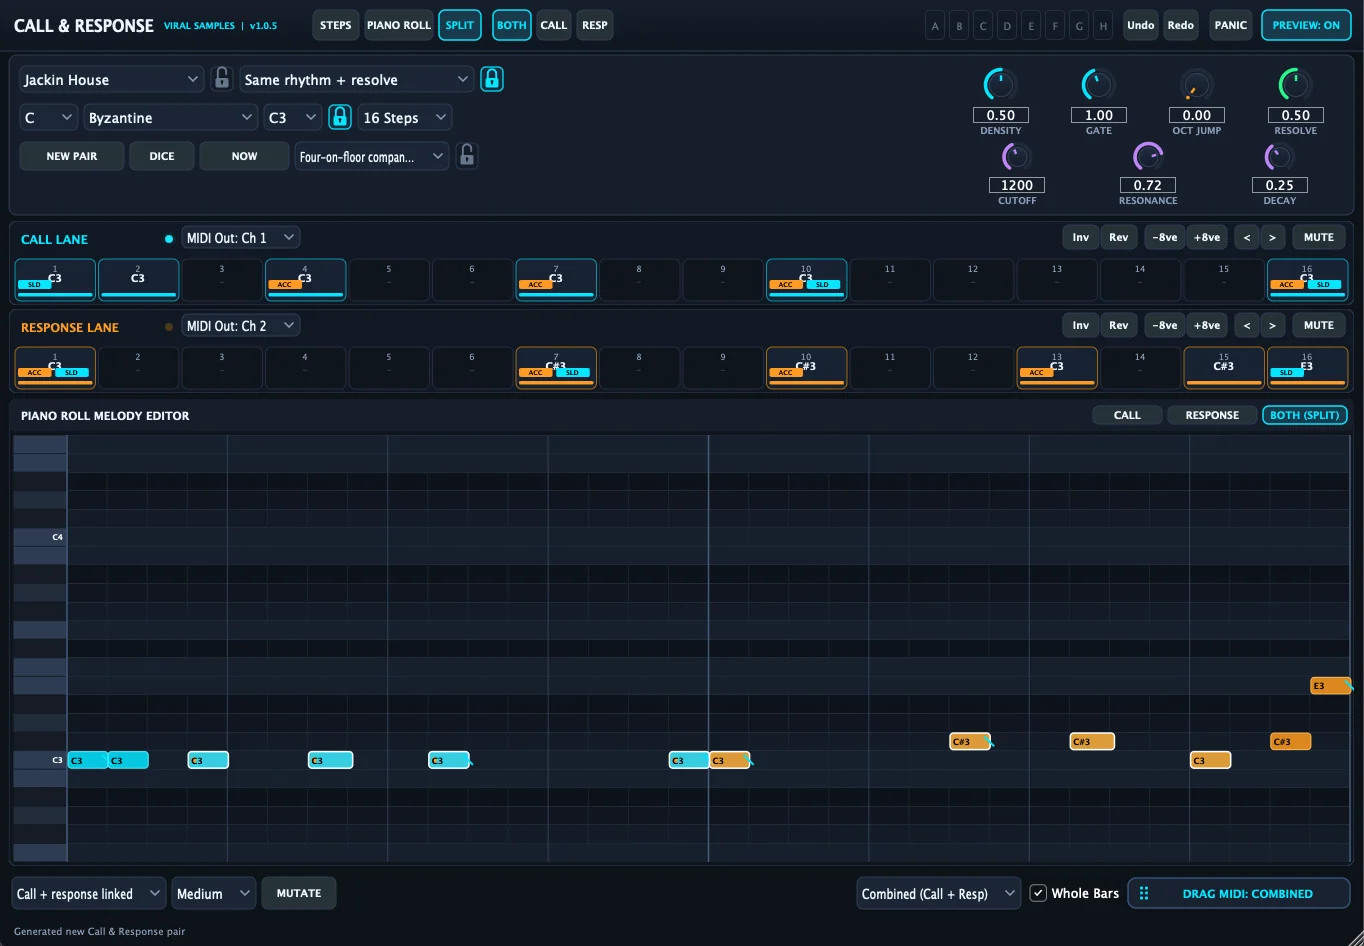Switch to the STEPS view tab
Viewport: 1364px width, 946px height.
(x=336, y=25)
